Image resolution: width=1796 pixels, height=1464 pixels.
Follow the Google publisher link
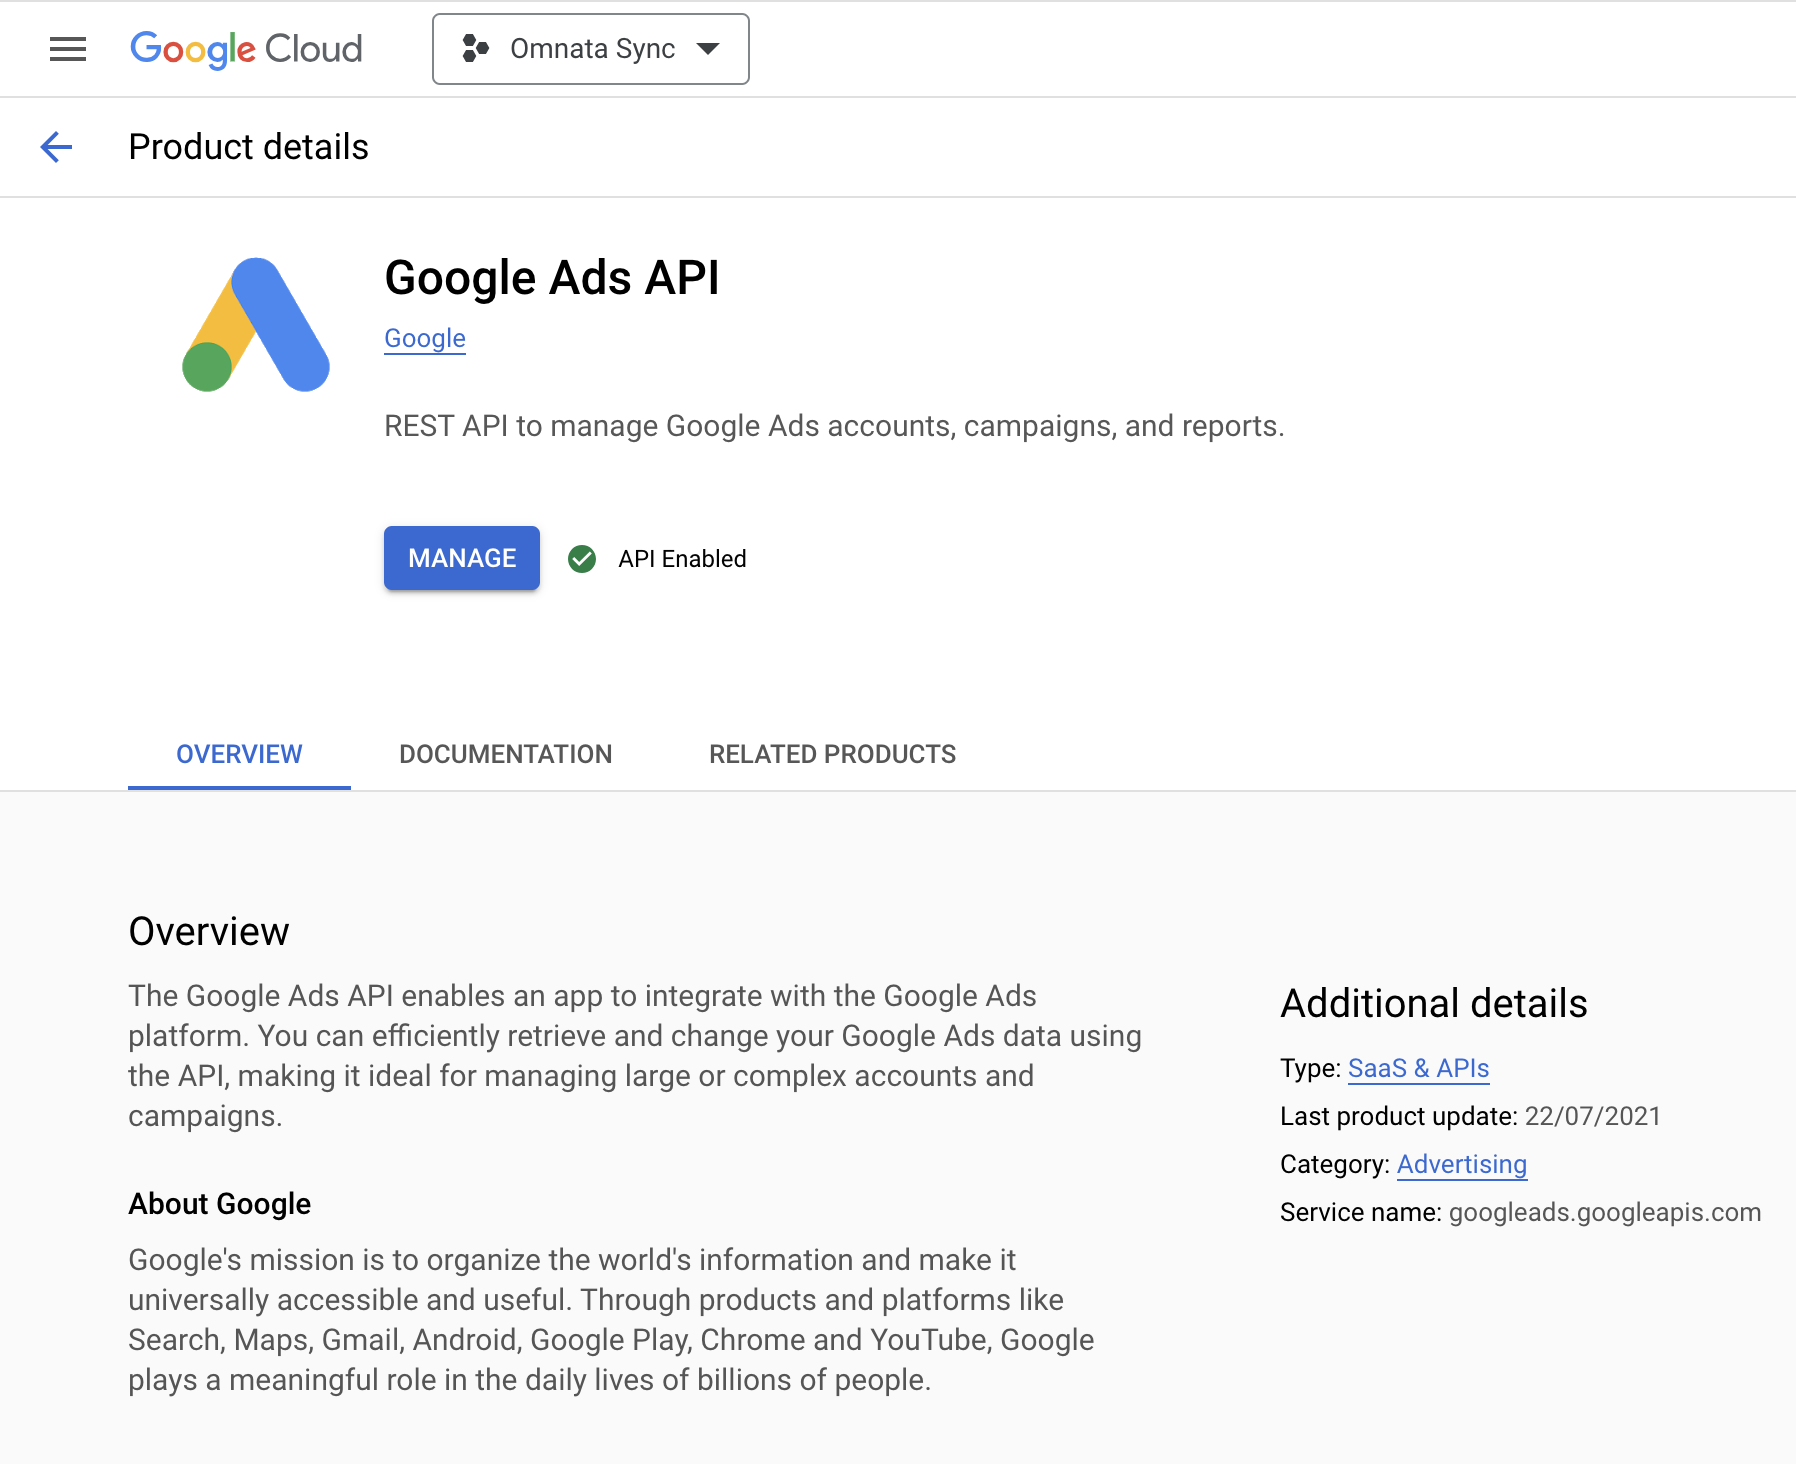pyautogui.click(x=425, y=339)
